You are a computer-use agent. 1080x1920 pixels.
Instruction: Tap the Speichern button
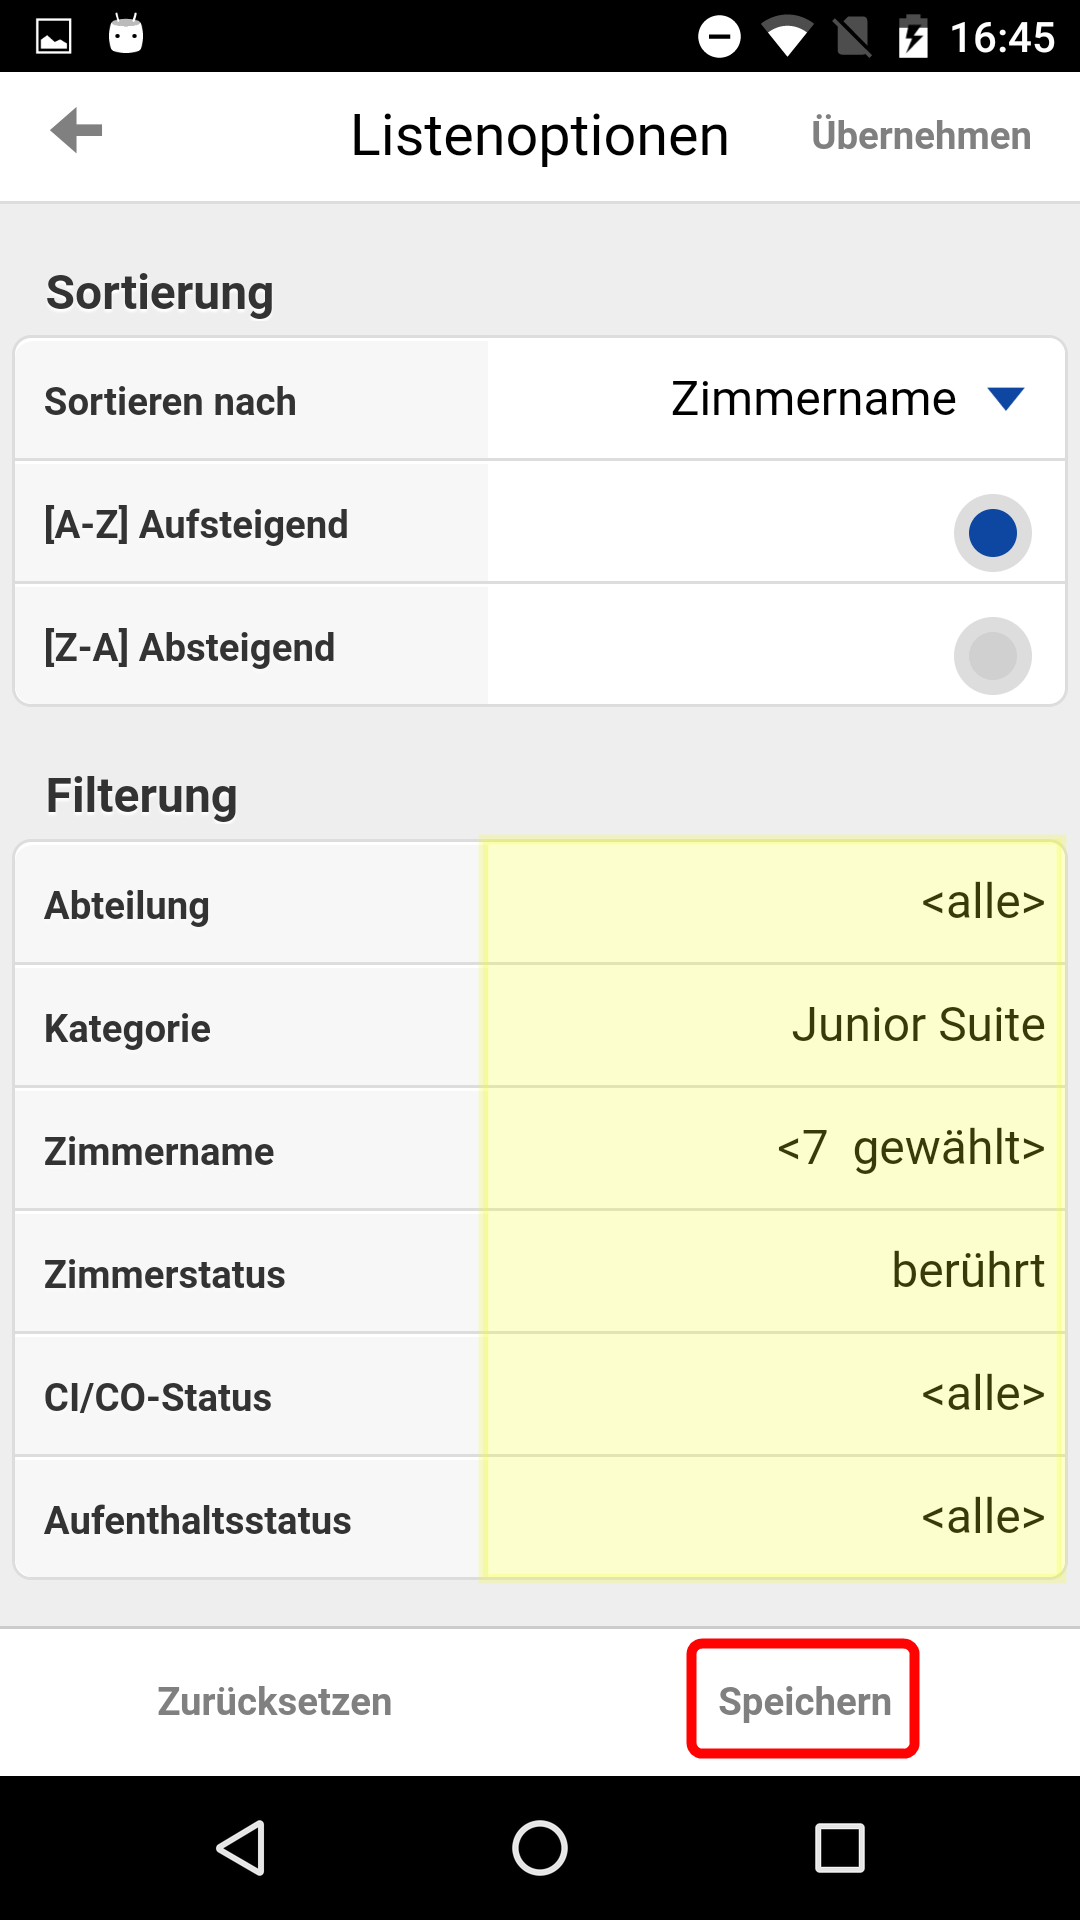point(804,1701)
